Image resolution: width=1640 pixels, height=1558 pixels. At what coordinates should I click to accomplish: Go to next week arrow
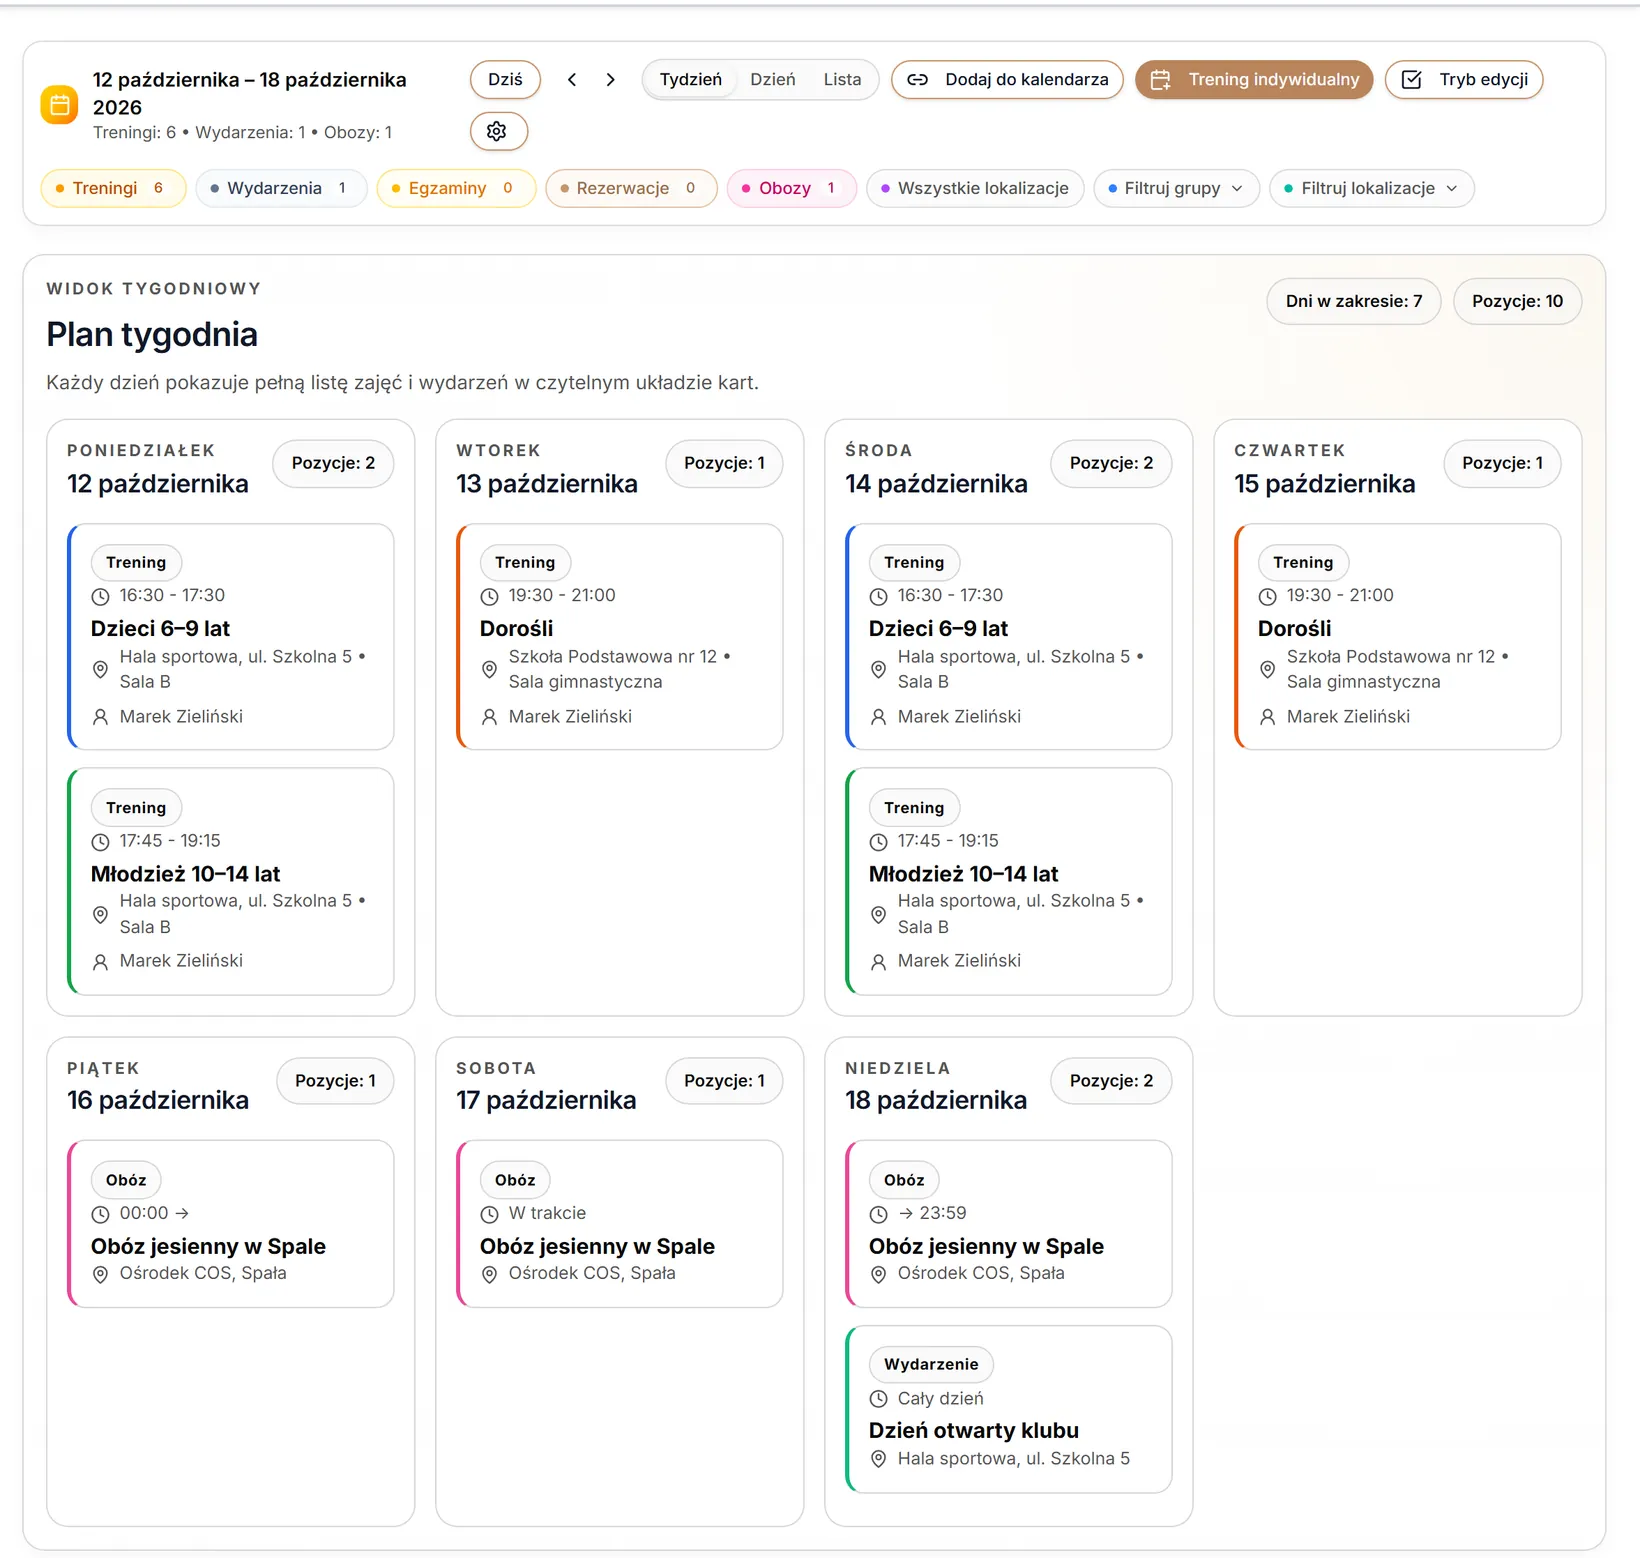610,80
